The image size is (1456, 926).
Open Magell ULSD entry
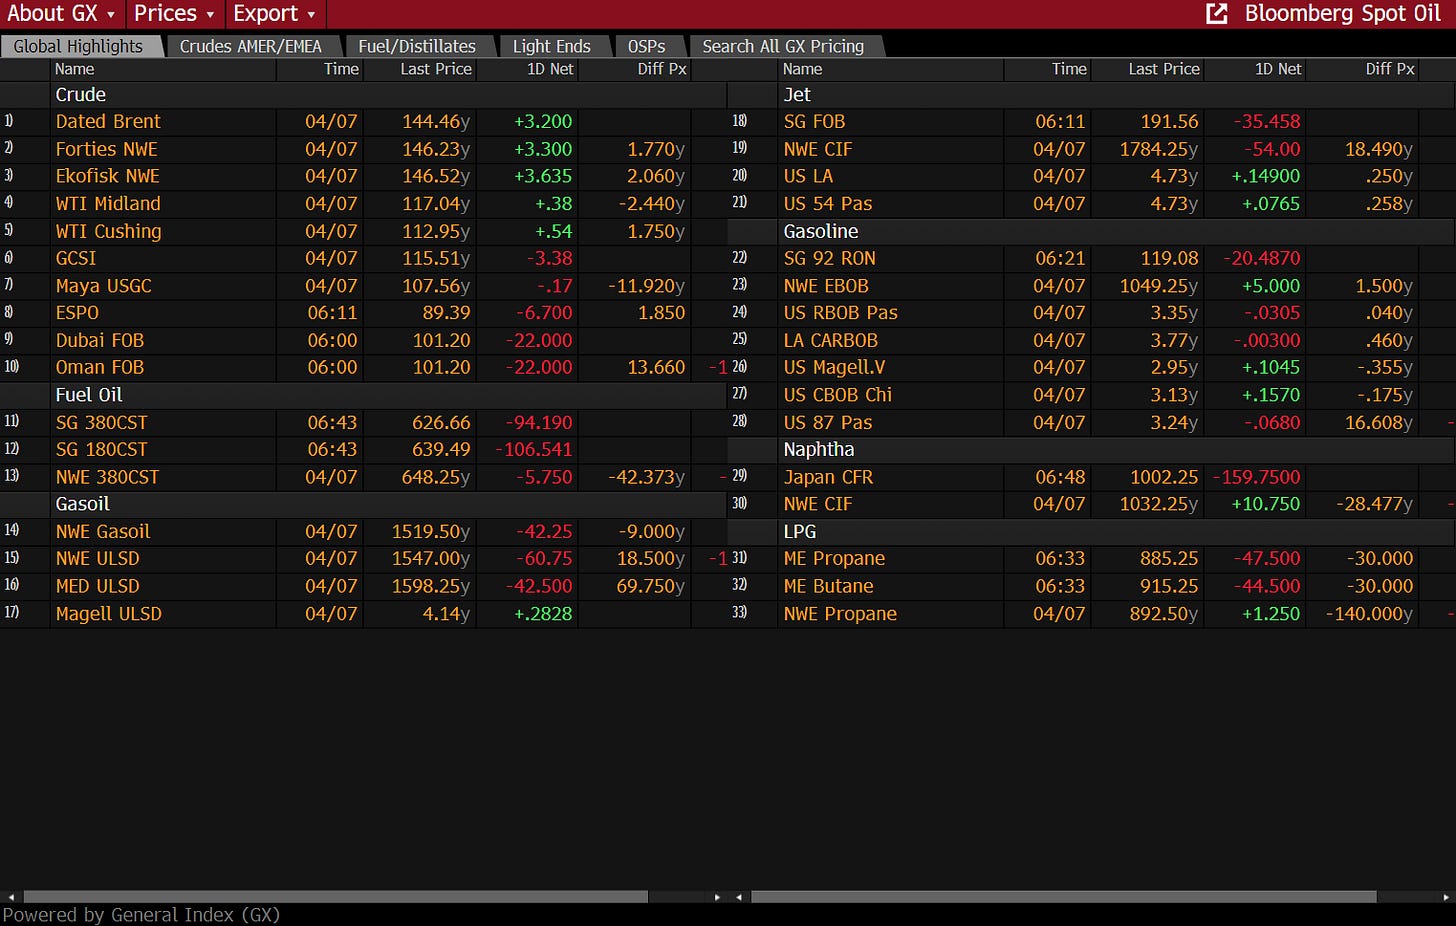[364, 614]
